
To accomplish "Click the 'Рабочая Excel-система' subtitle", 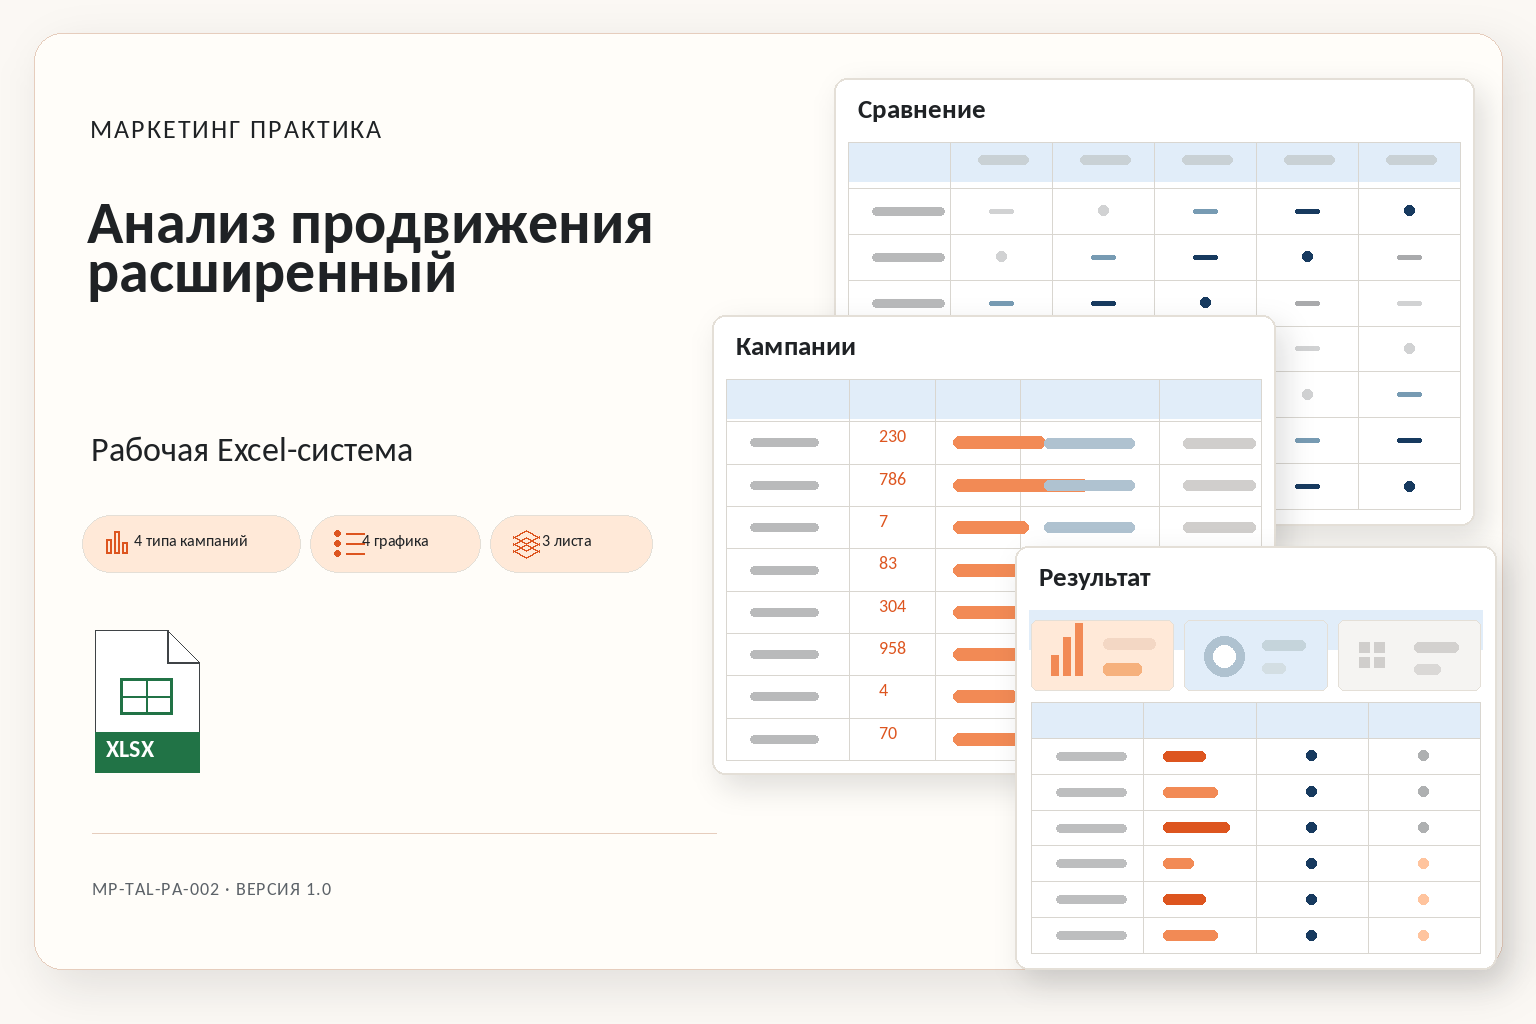I will click(252, 451).
